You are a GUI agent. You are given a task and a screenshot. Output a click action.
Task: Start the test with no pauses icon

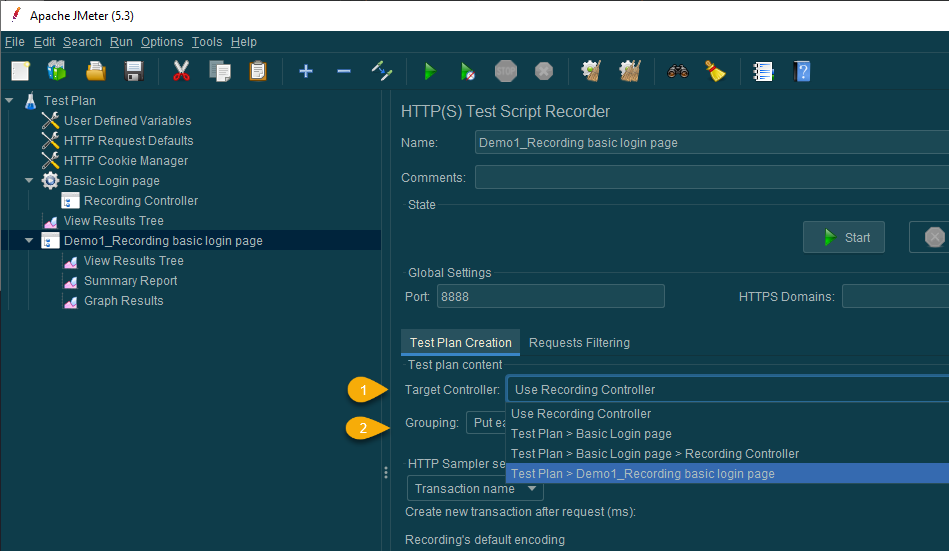coord(467,71)
